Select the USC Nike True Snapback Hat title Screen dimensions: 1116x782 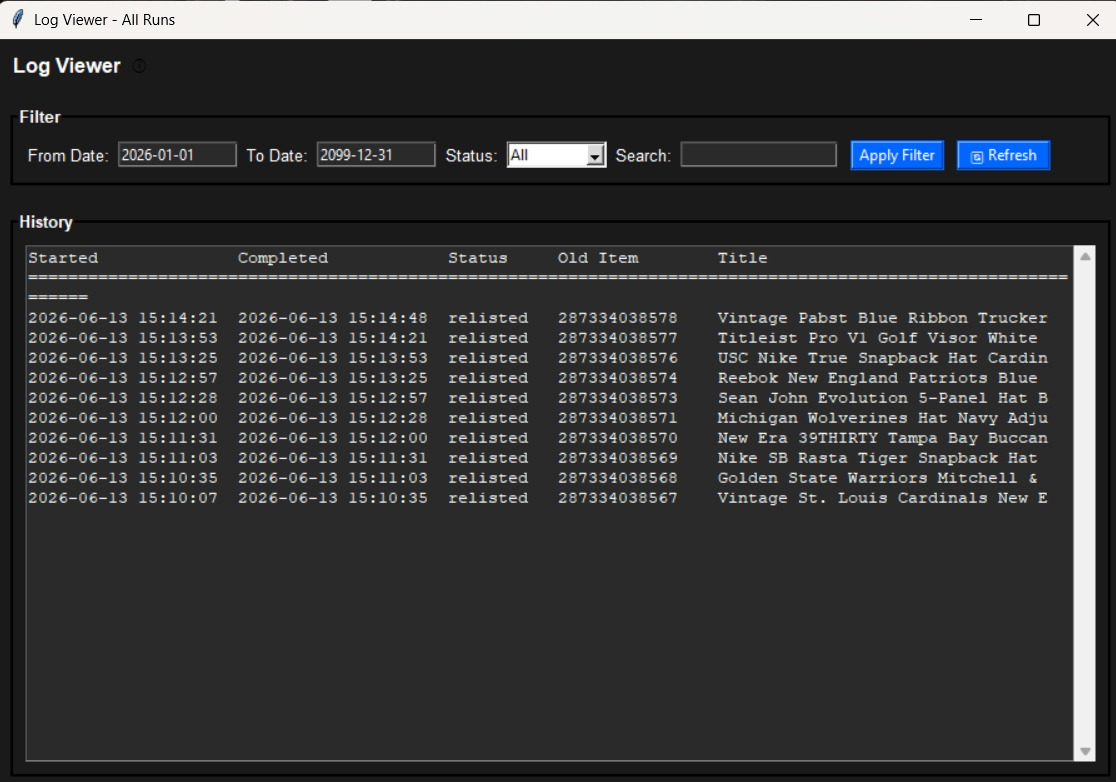click(x=882, y=358)
